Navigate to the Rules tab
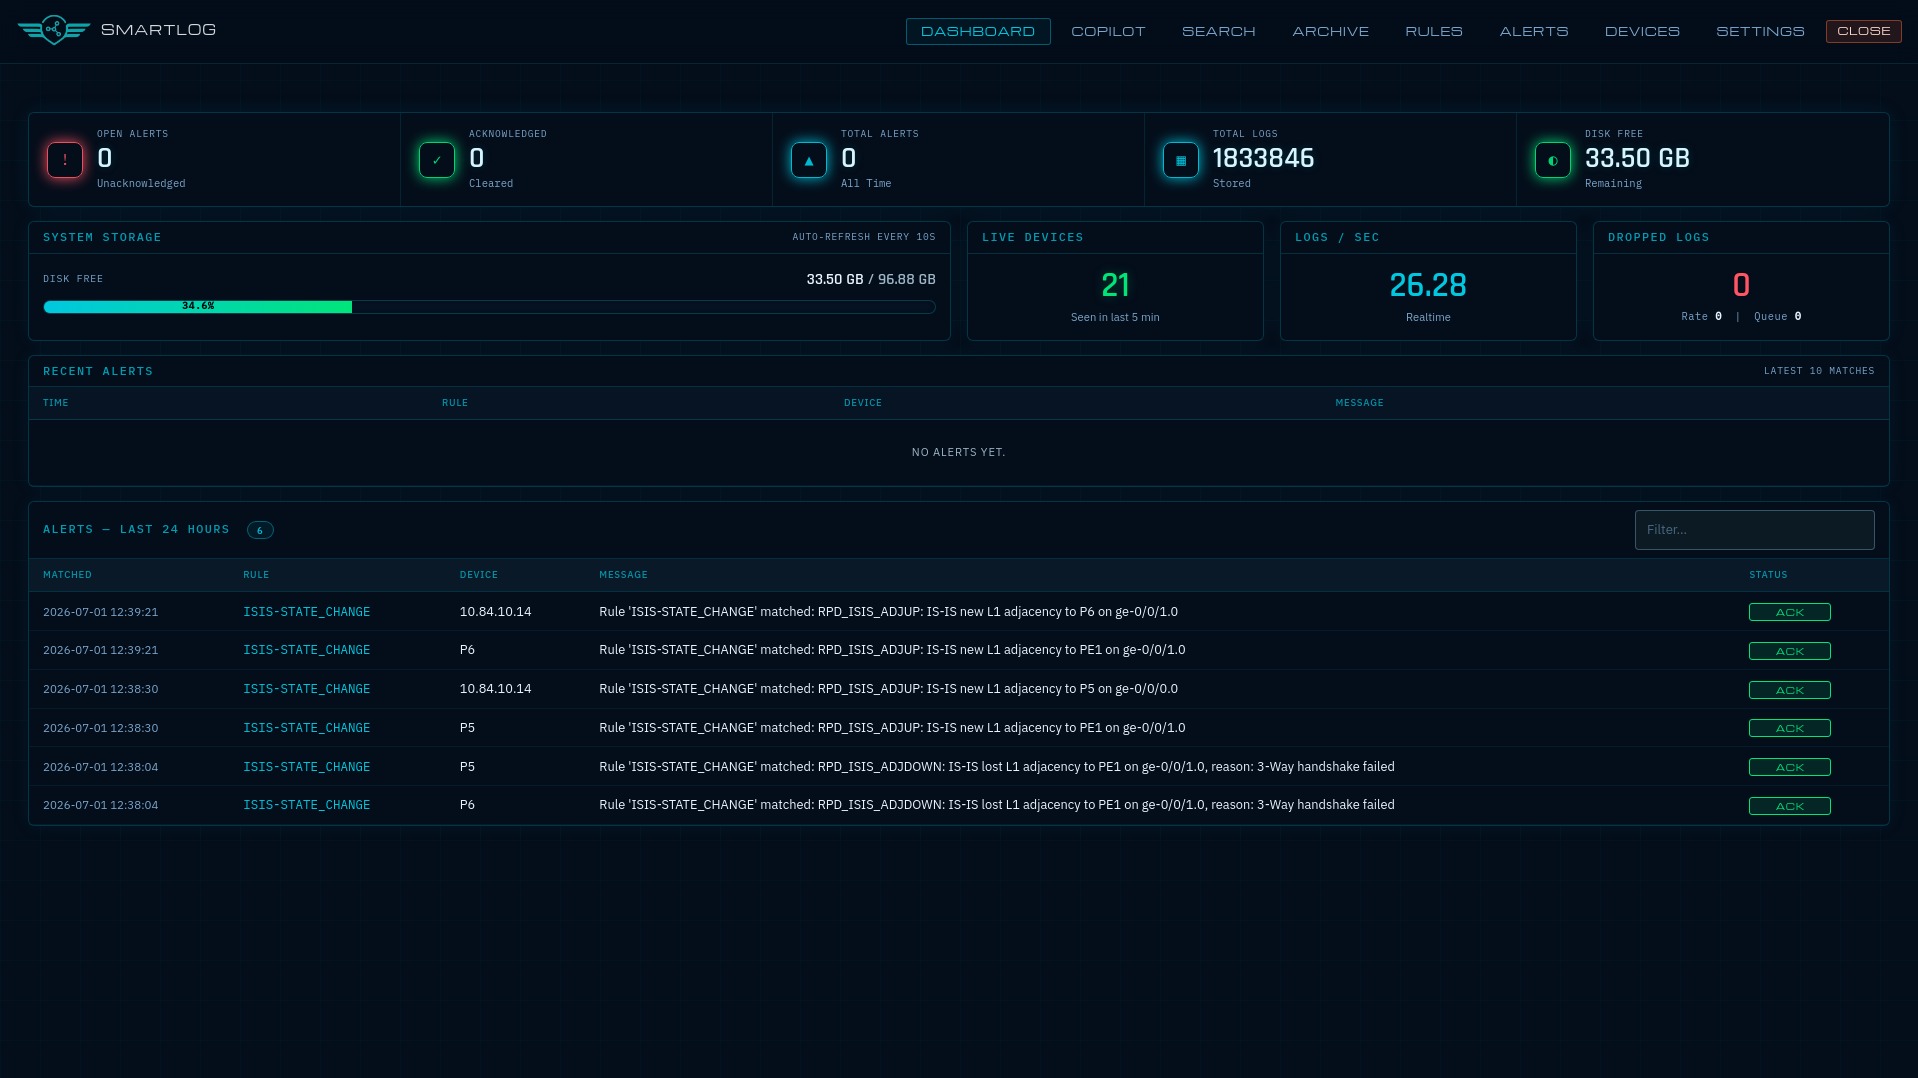This screenshot has width=1918, height=1078. click(x=1434, y=31)
